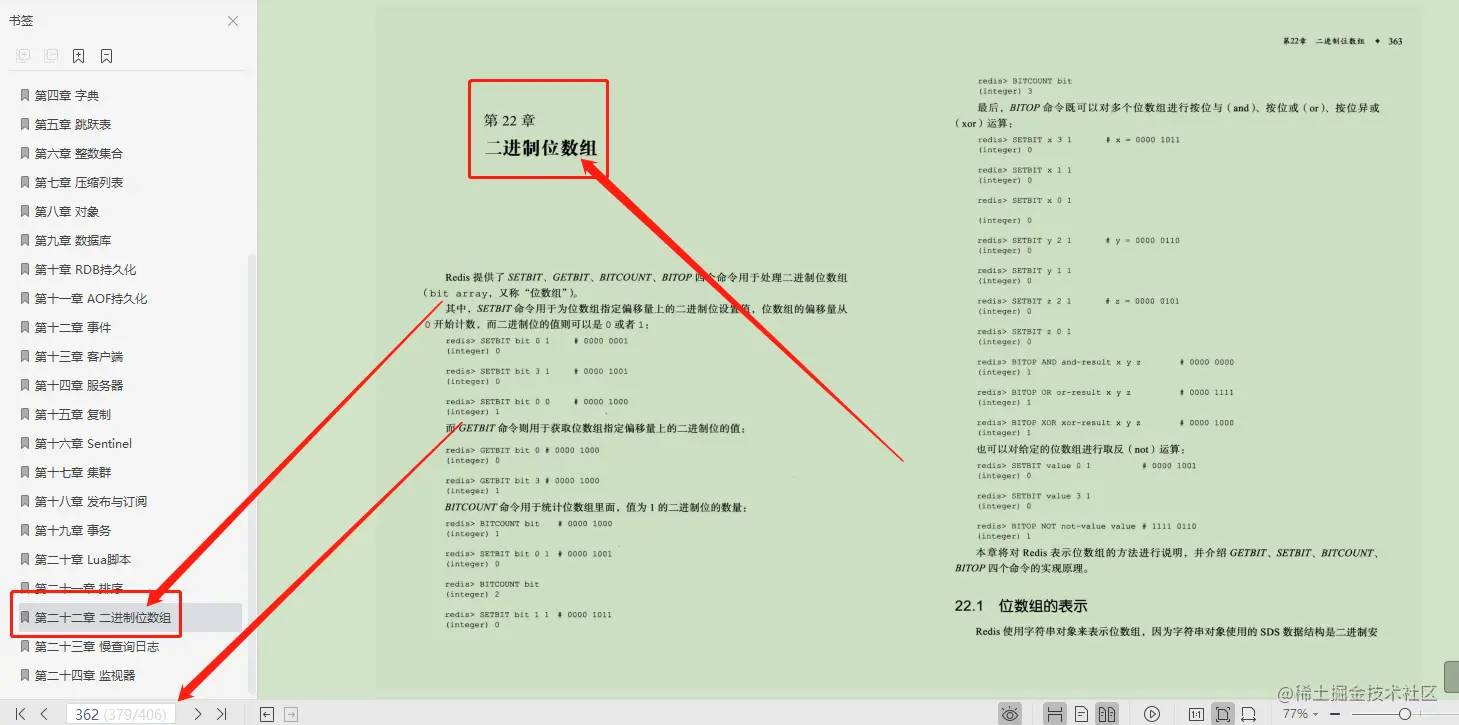Start the slideshow play mode
The height and width of the screenshot is (725, 1459).
point(1152,714)
